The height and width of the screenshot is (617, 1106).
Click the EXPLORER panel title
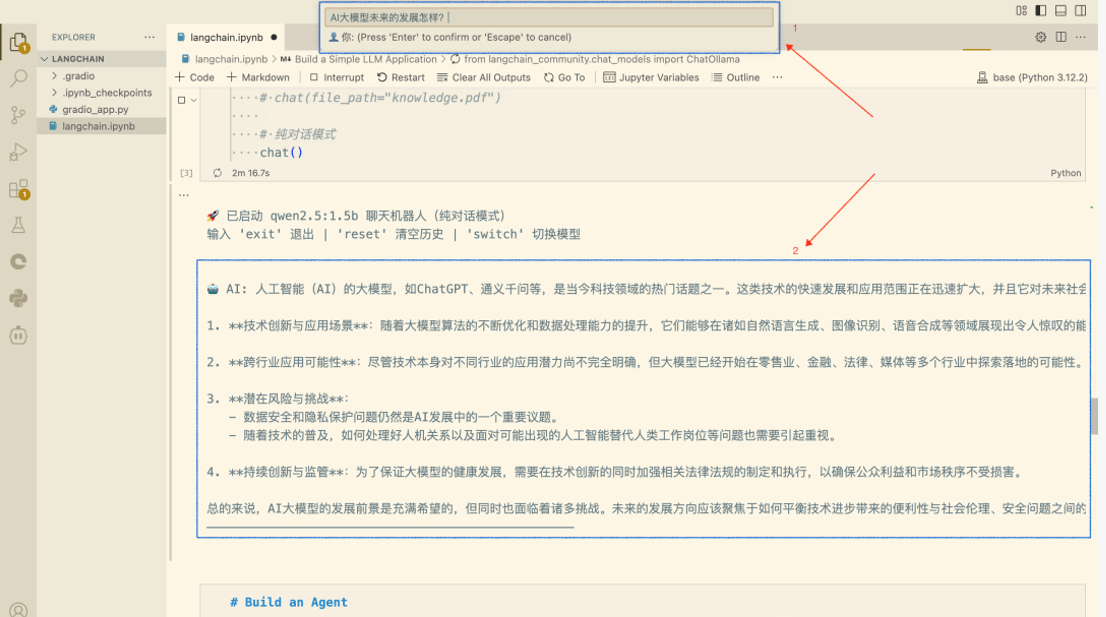73,37
